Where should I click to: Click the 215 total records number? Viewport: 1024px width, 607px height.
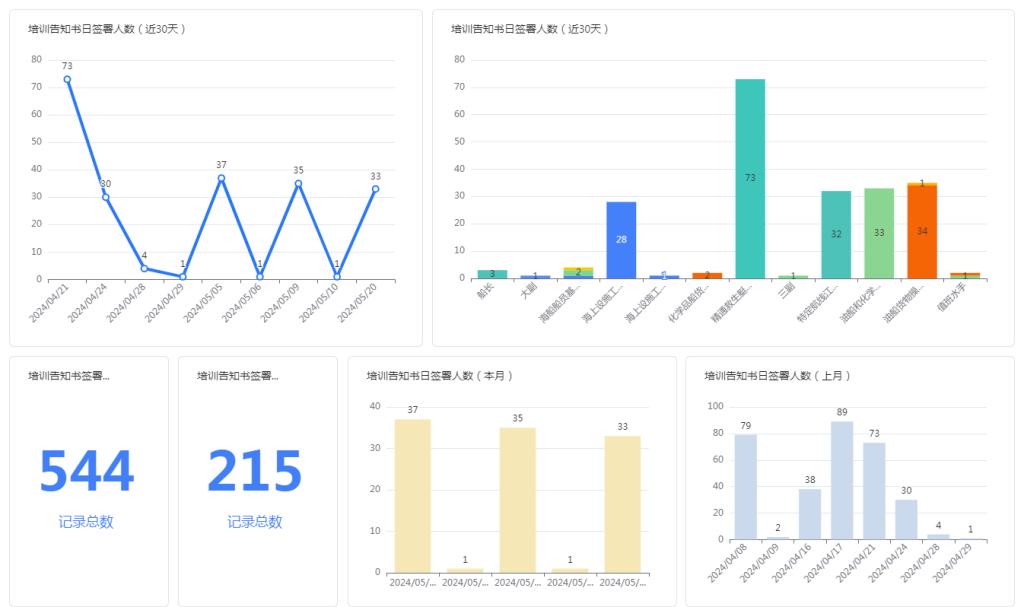[x=254, y=472]
